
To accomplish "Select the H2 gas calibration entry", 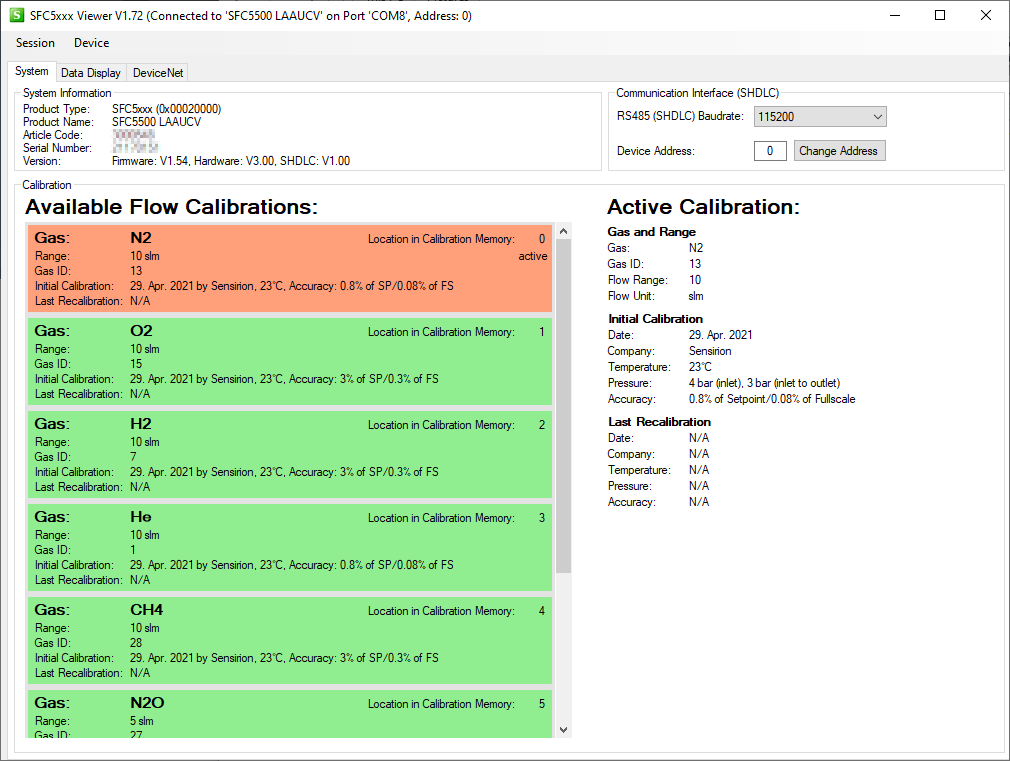I will click(x=290, y=454).
